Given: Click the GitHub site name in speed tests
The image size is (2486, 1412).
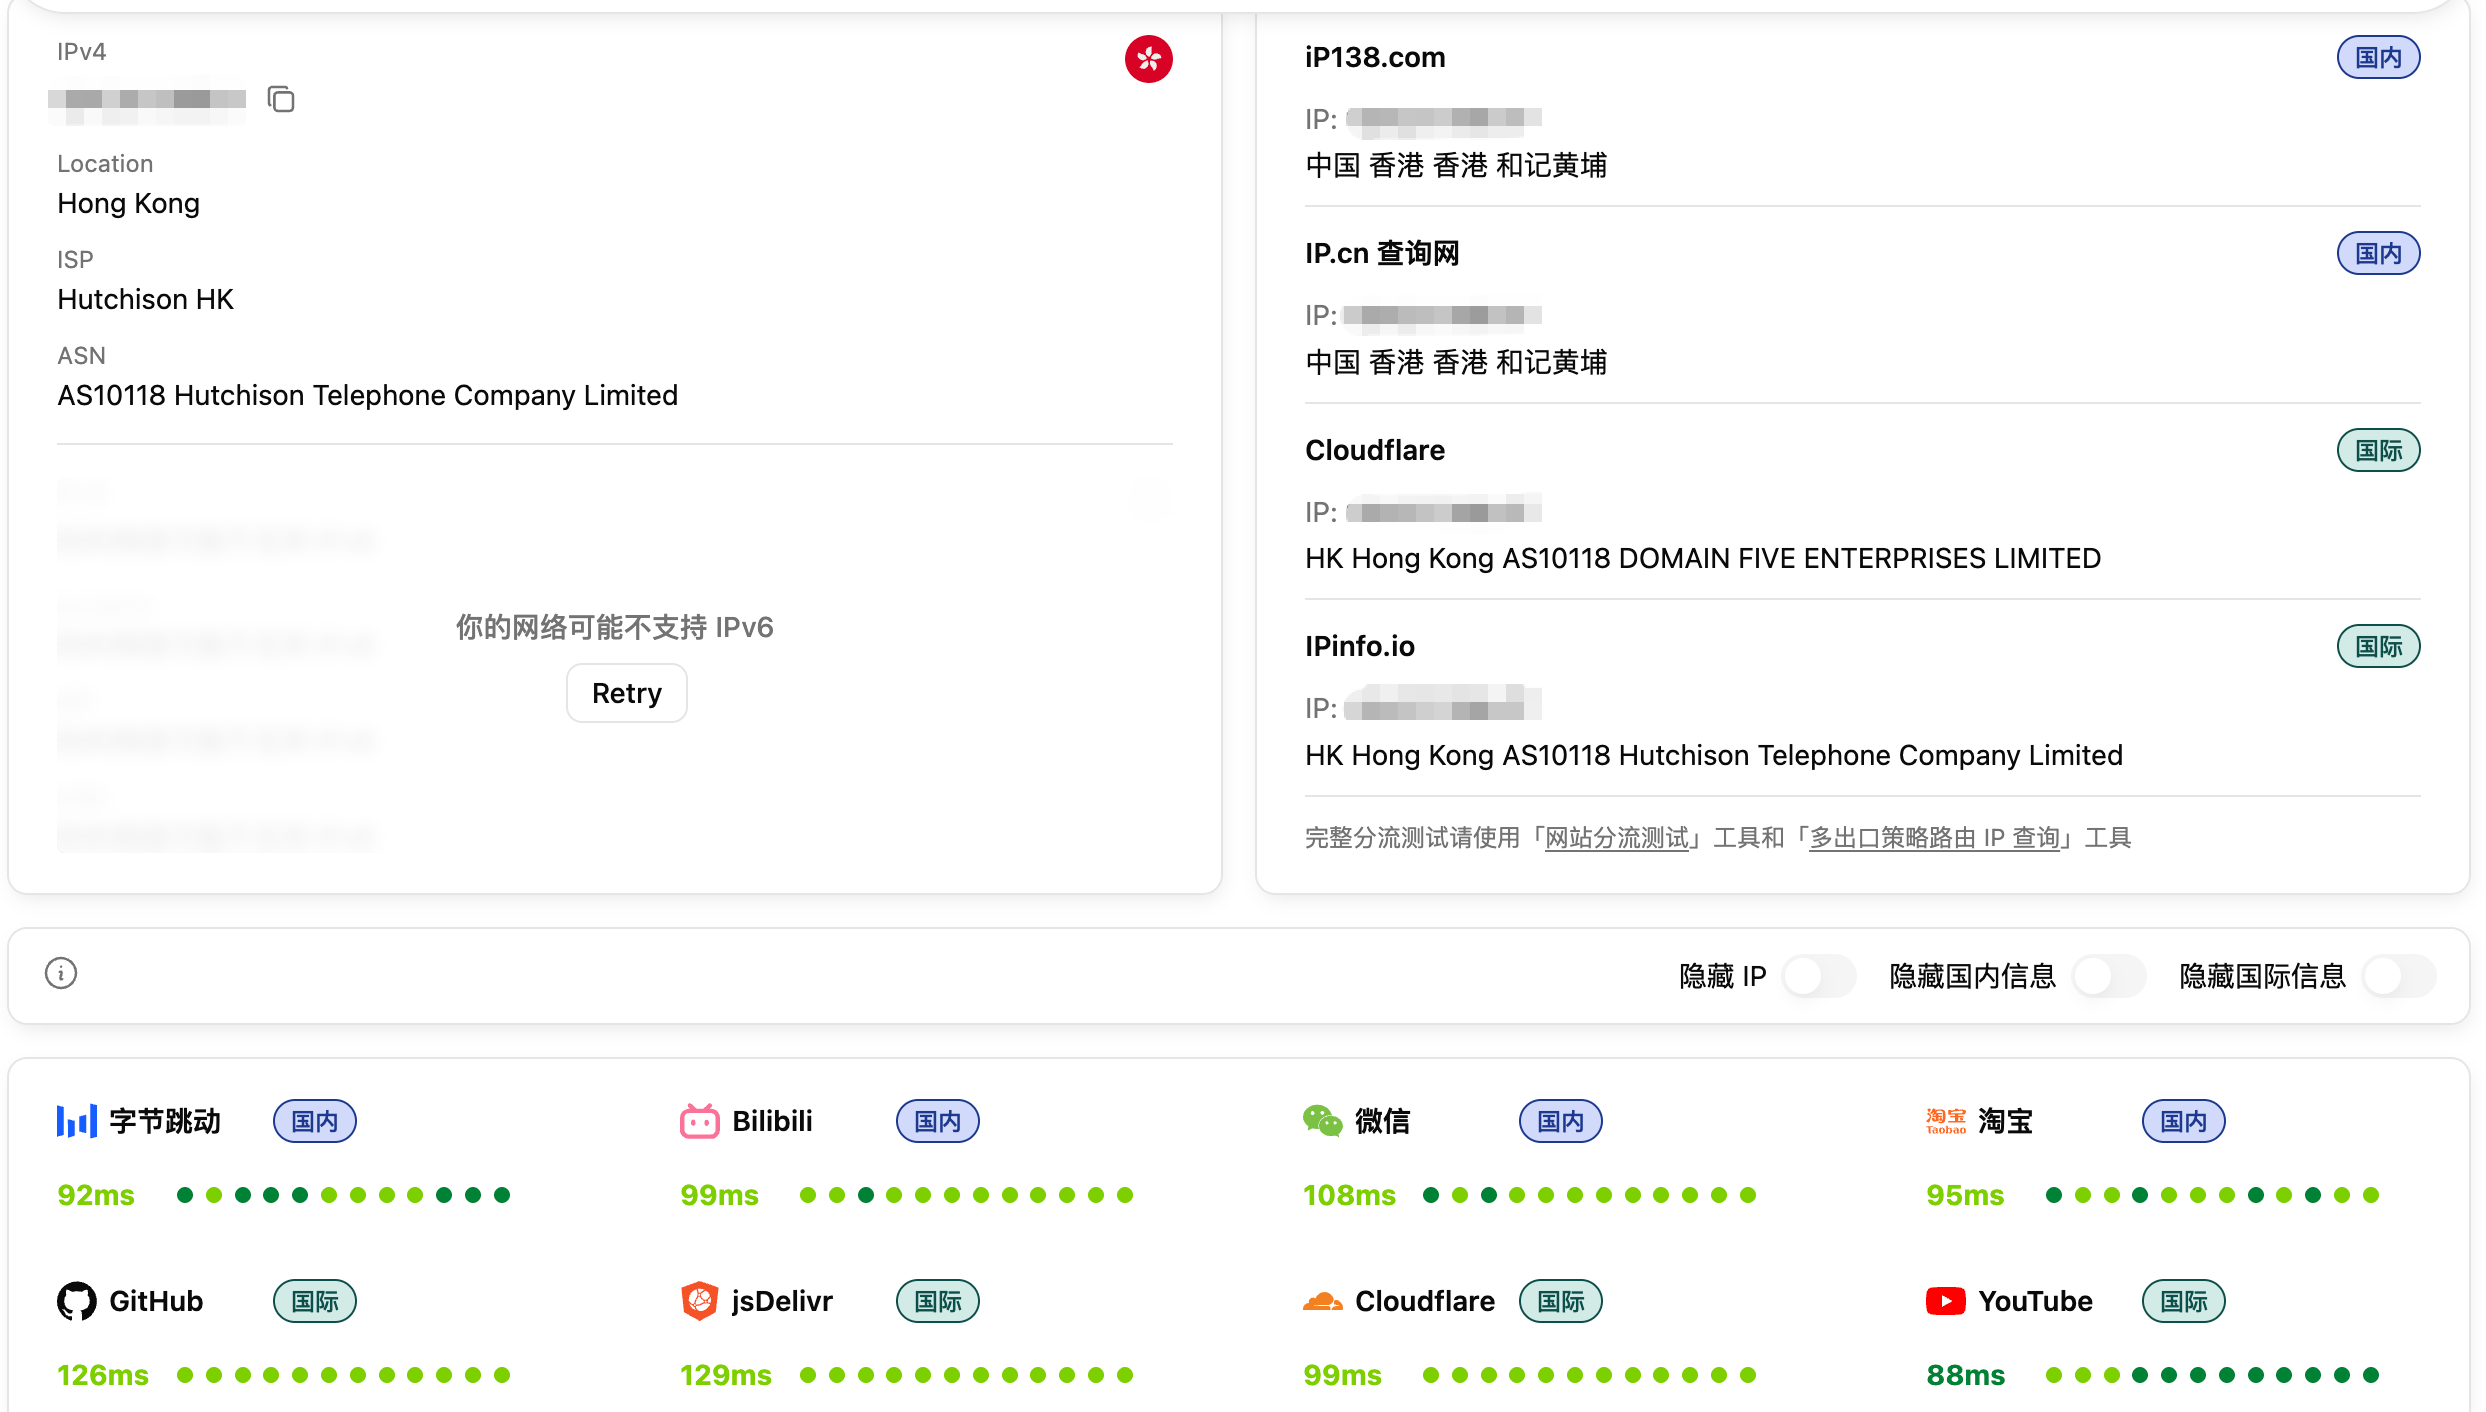Looking at the screenshot, I should pyautogui.click(x=156, y=1301).
